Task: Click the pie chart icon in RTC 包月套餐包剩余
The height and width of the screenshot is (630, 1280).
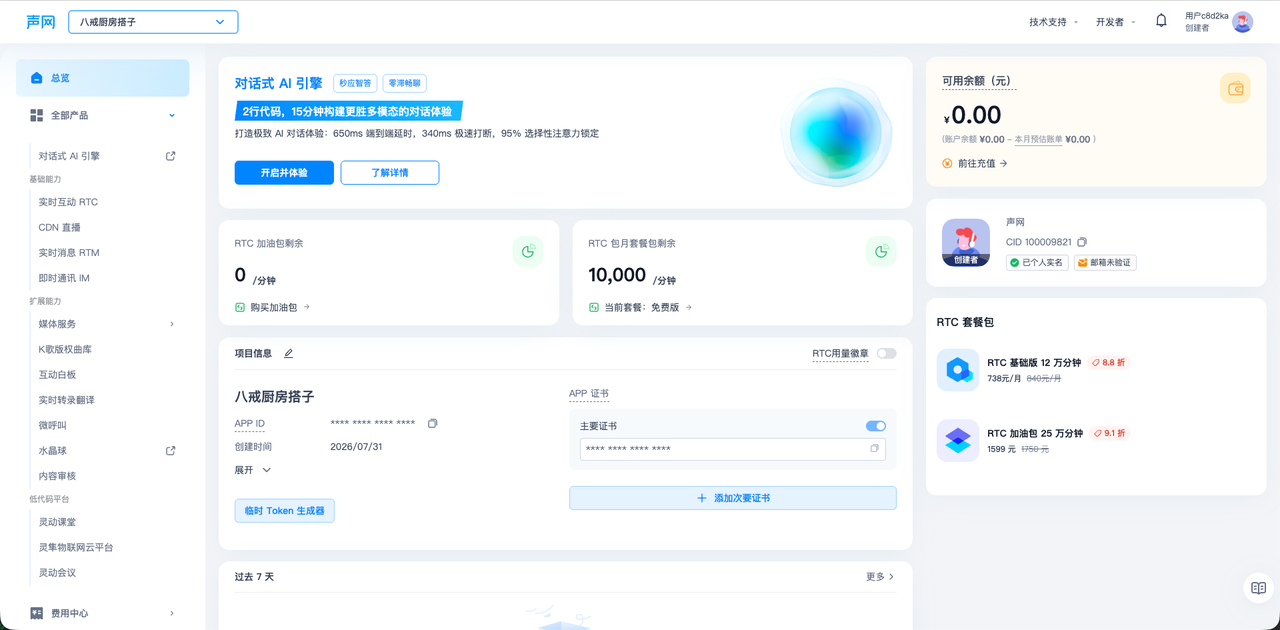Action: [x=881, y=252]
